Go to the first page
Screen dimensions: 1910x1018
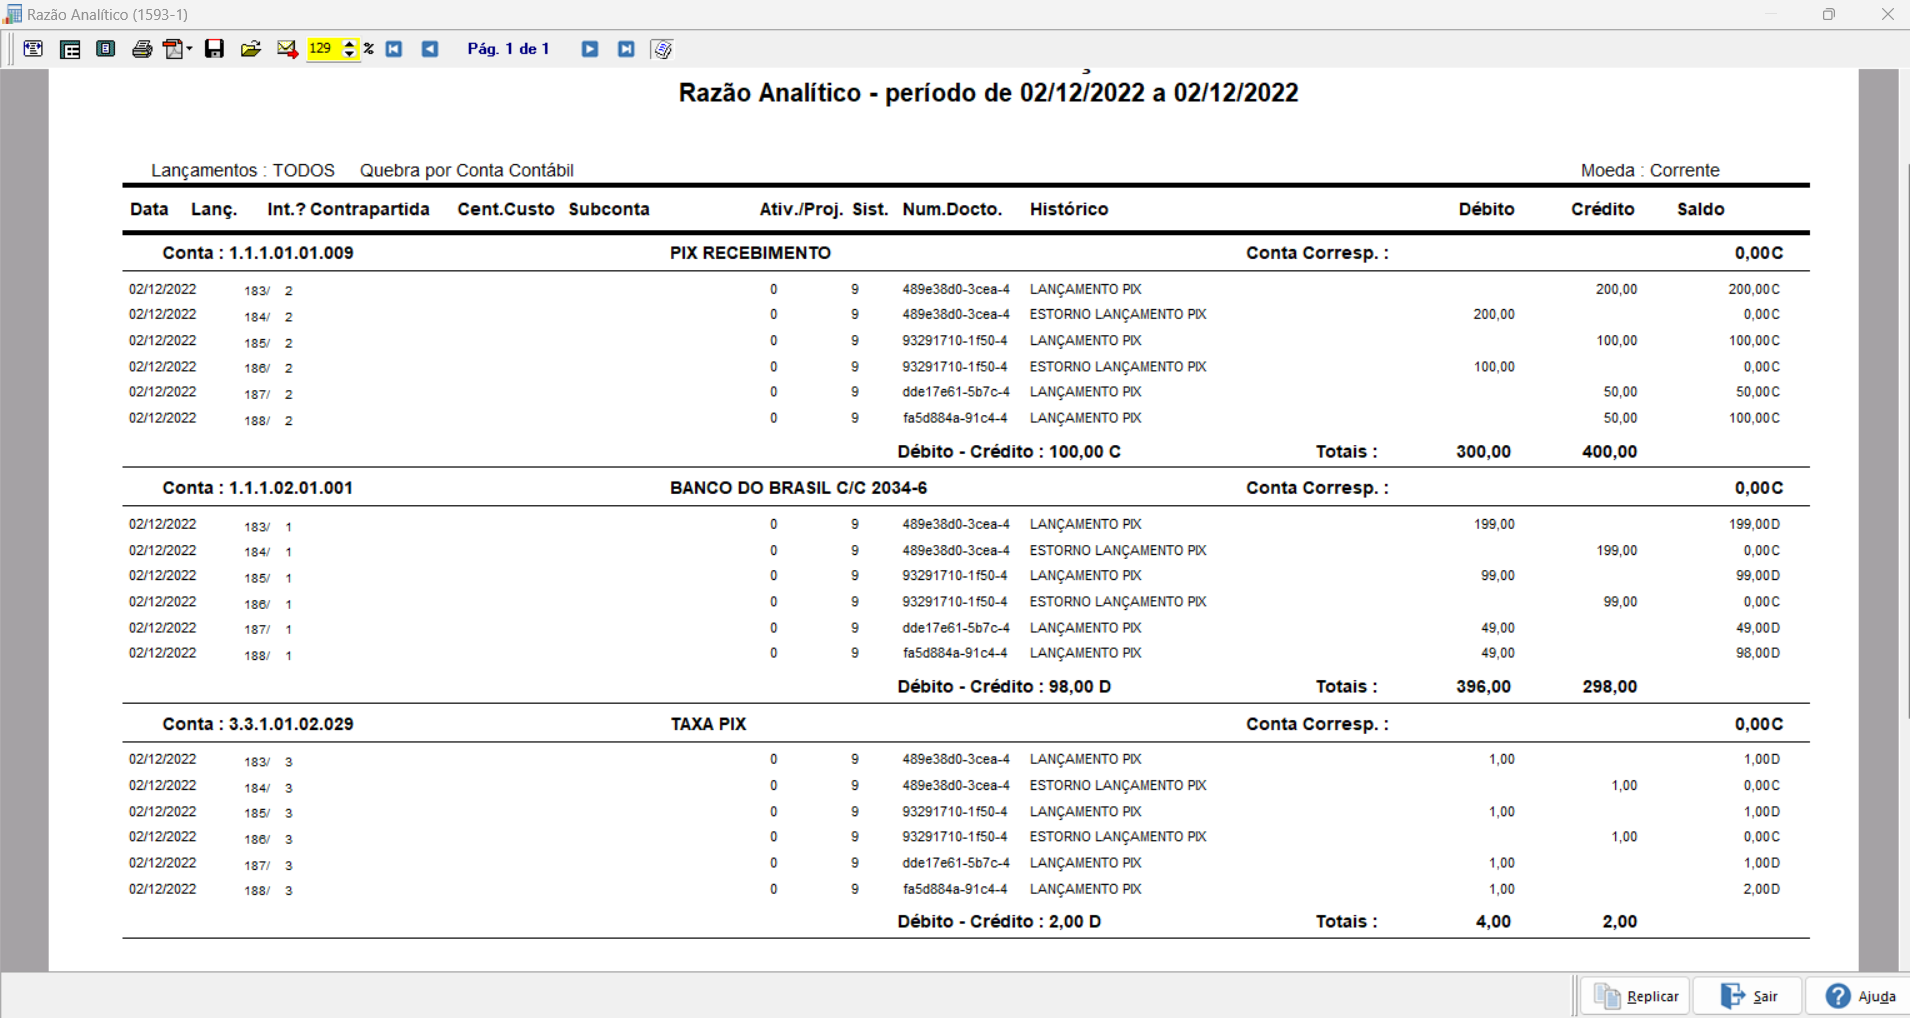pyautogui.click(x=394, y=49)
